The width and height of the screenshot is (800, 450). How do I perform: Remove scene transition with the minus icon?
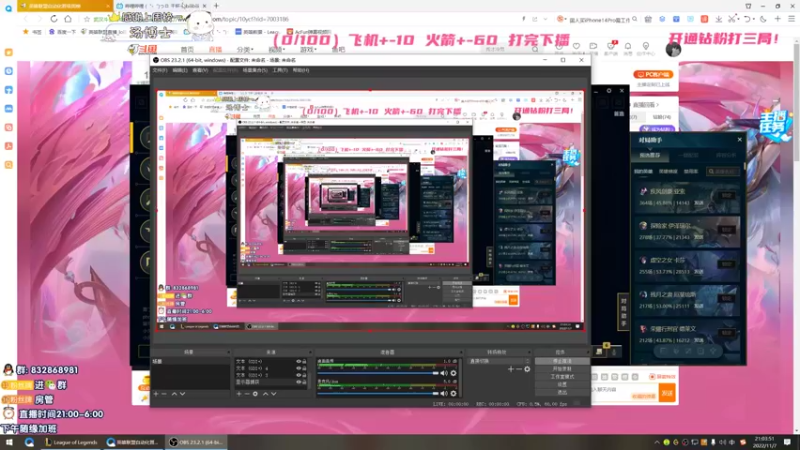point(519,369)
